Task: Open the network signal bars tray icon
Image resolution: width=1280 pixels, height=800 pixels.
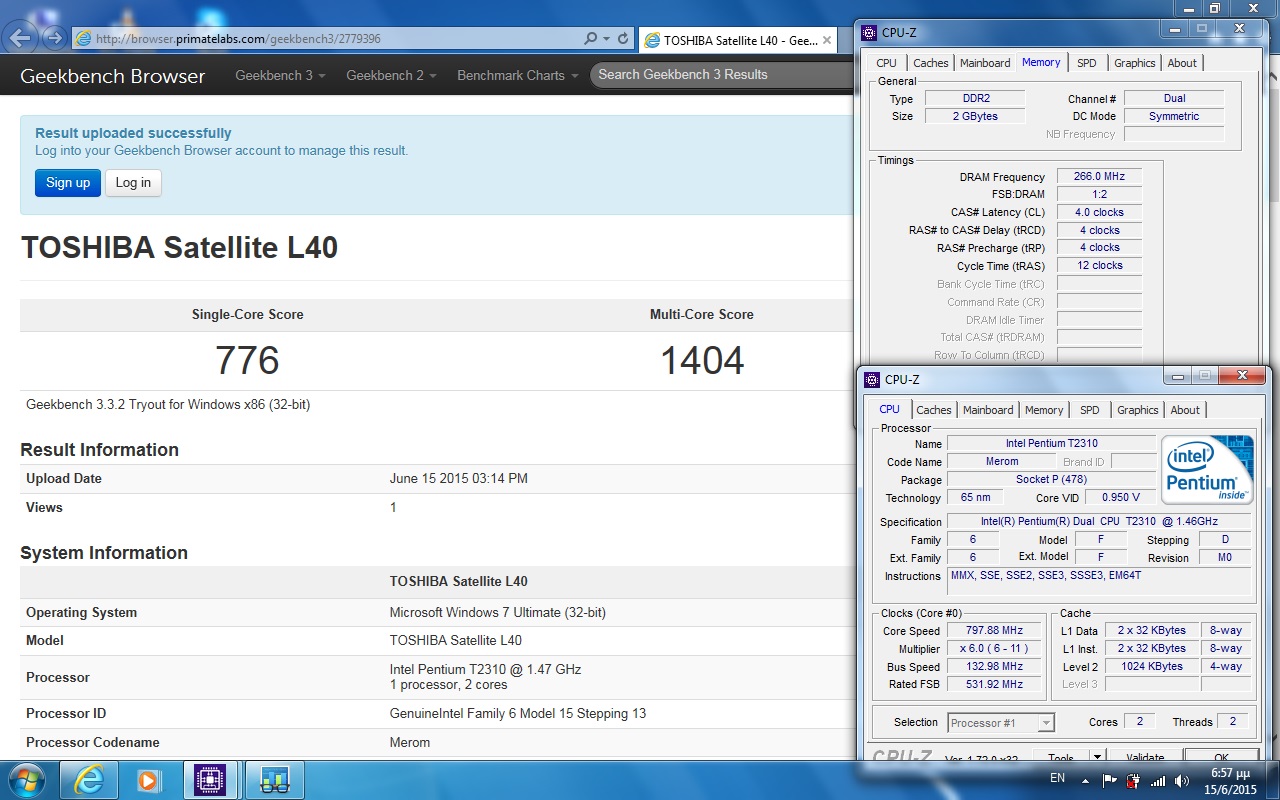Action: (1158, 780)
